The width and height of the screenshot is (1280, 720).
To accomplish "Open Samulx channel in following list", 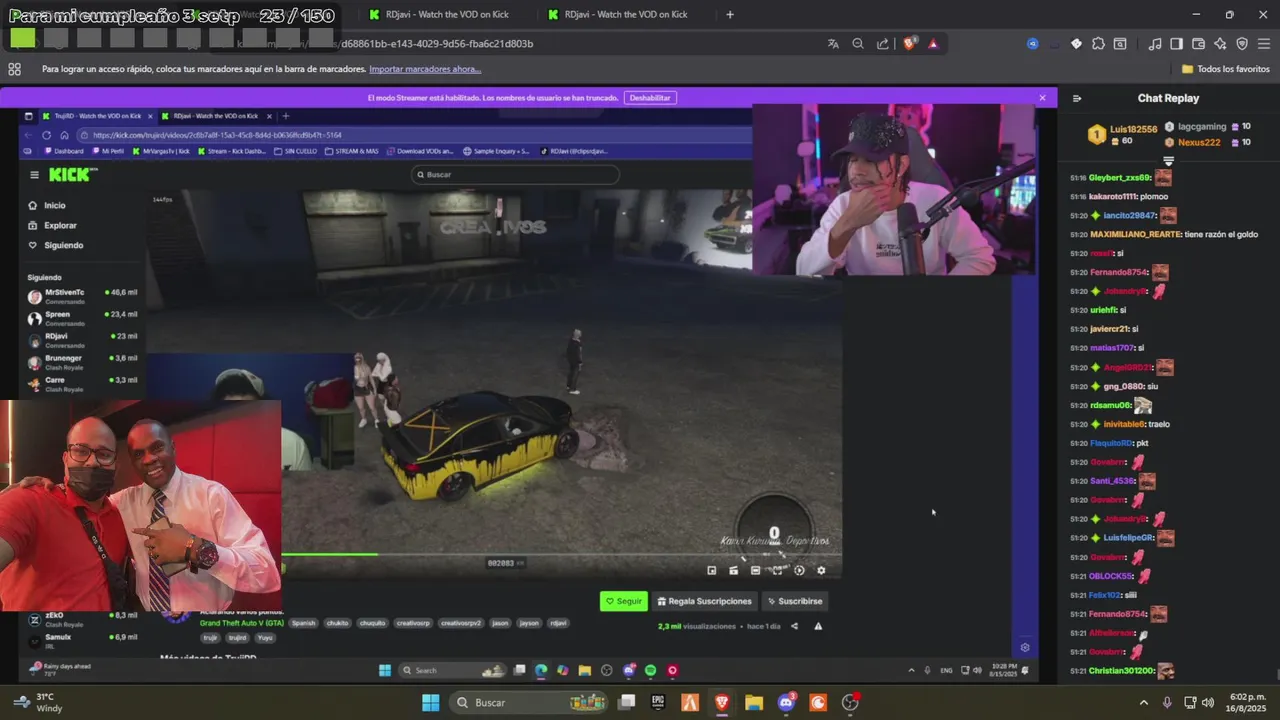I will coord(83,641).
